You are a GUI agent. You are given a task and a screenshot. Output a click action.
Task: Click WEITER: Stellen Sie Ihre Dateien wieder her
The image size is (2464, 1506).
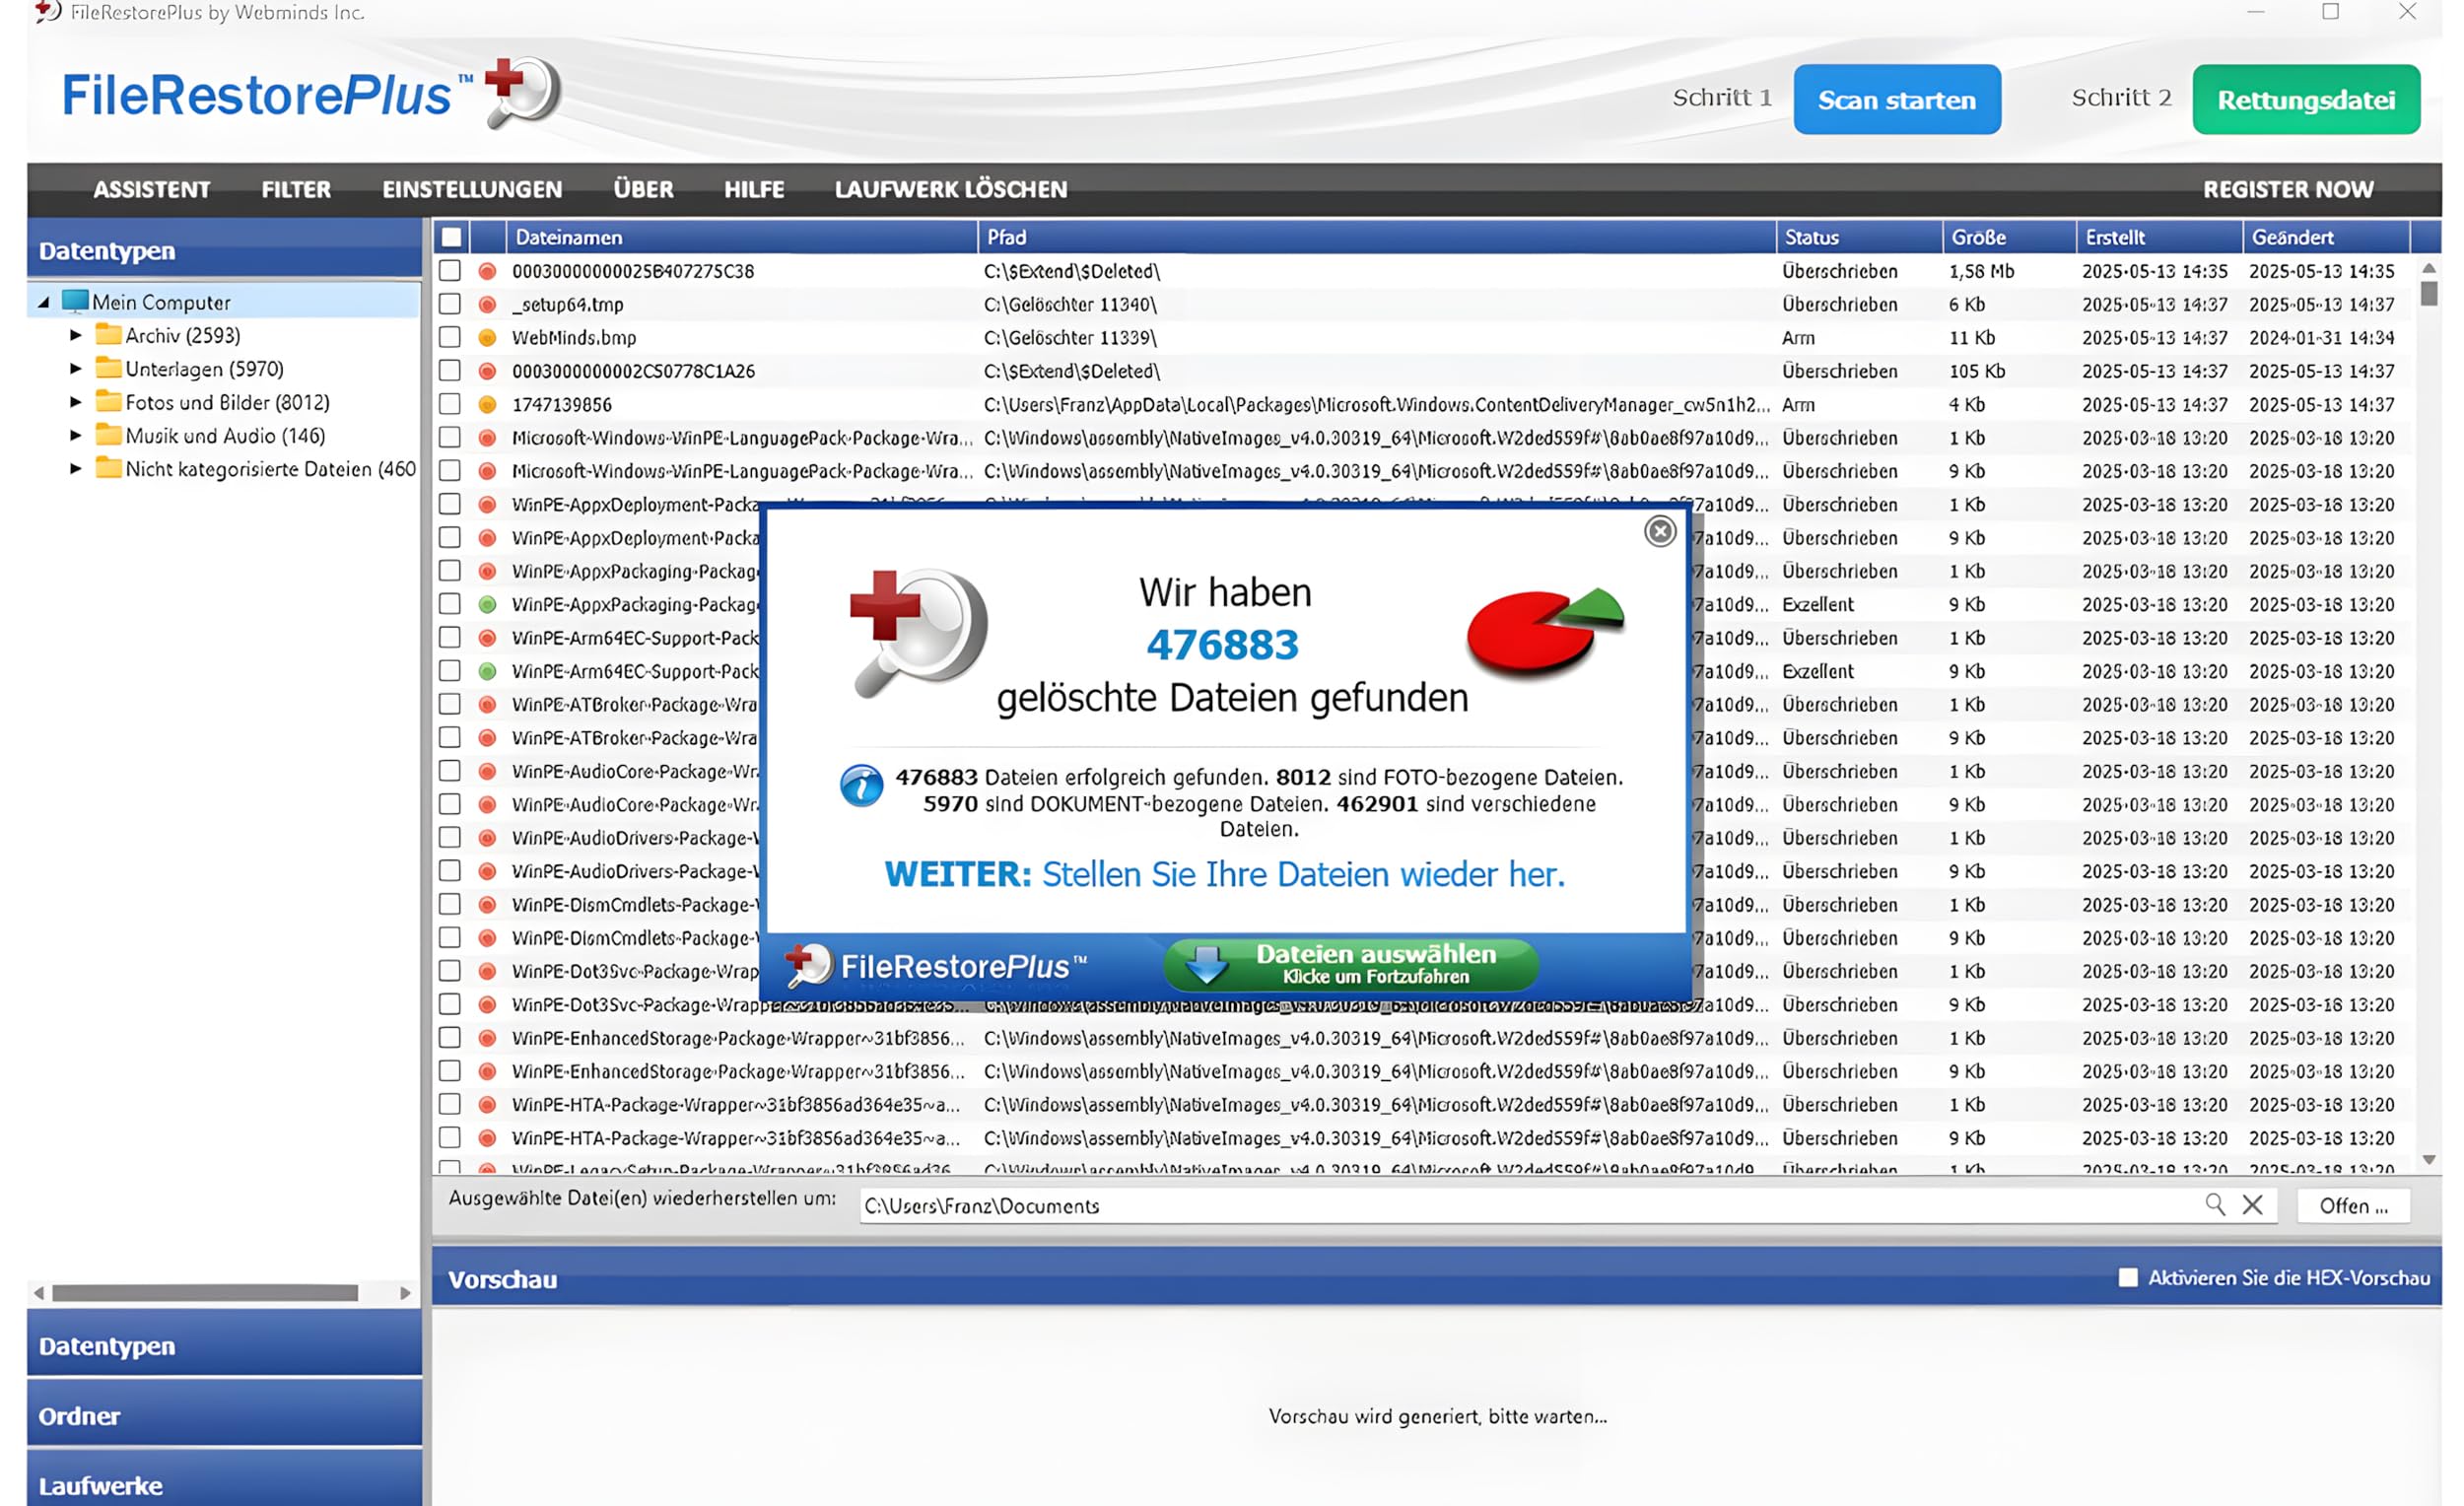pos(1225,874)
